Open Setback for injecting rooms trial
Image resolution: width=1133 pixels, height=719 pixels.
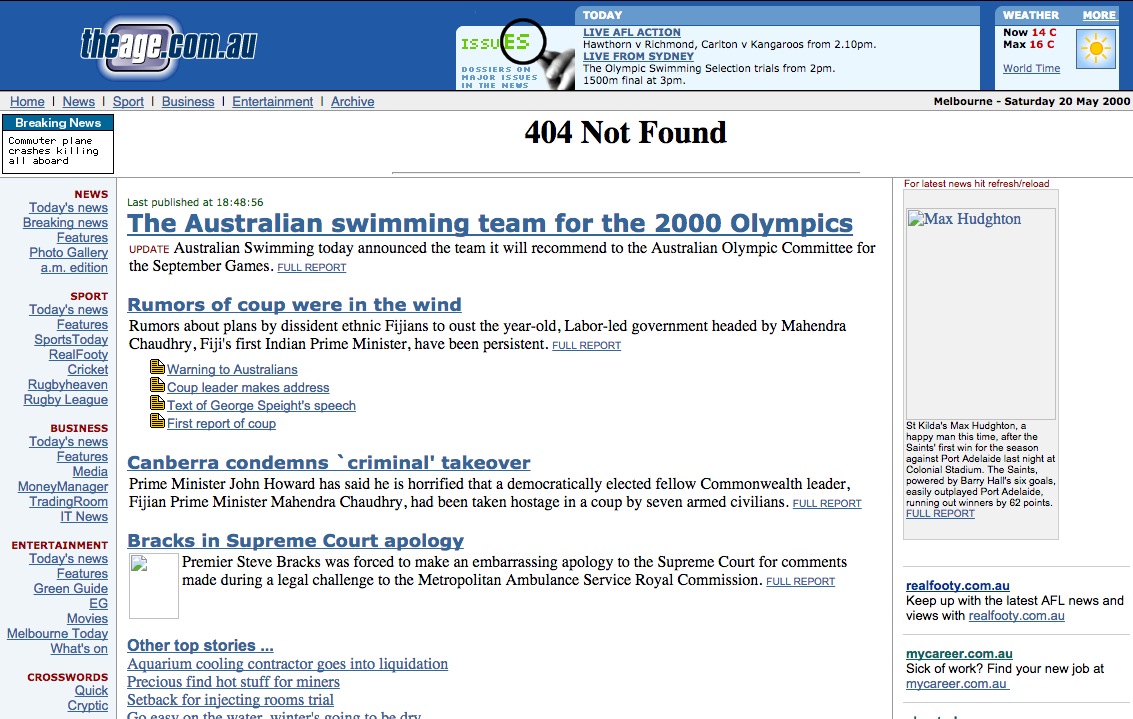click(231, 699)
